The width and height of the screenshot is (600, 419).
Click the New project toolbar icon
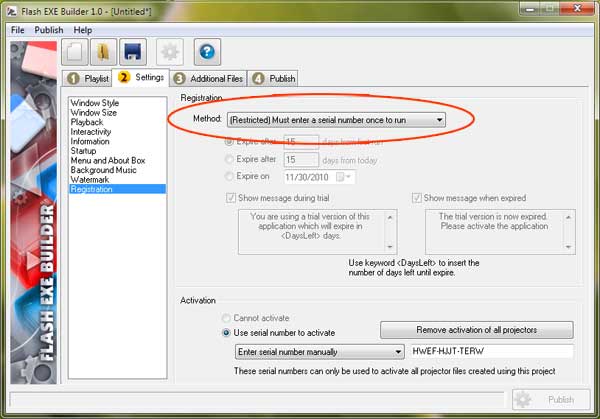(75, 52)
